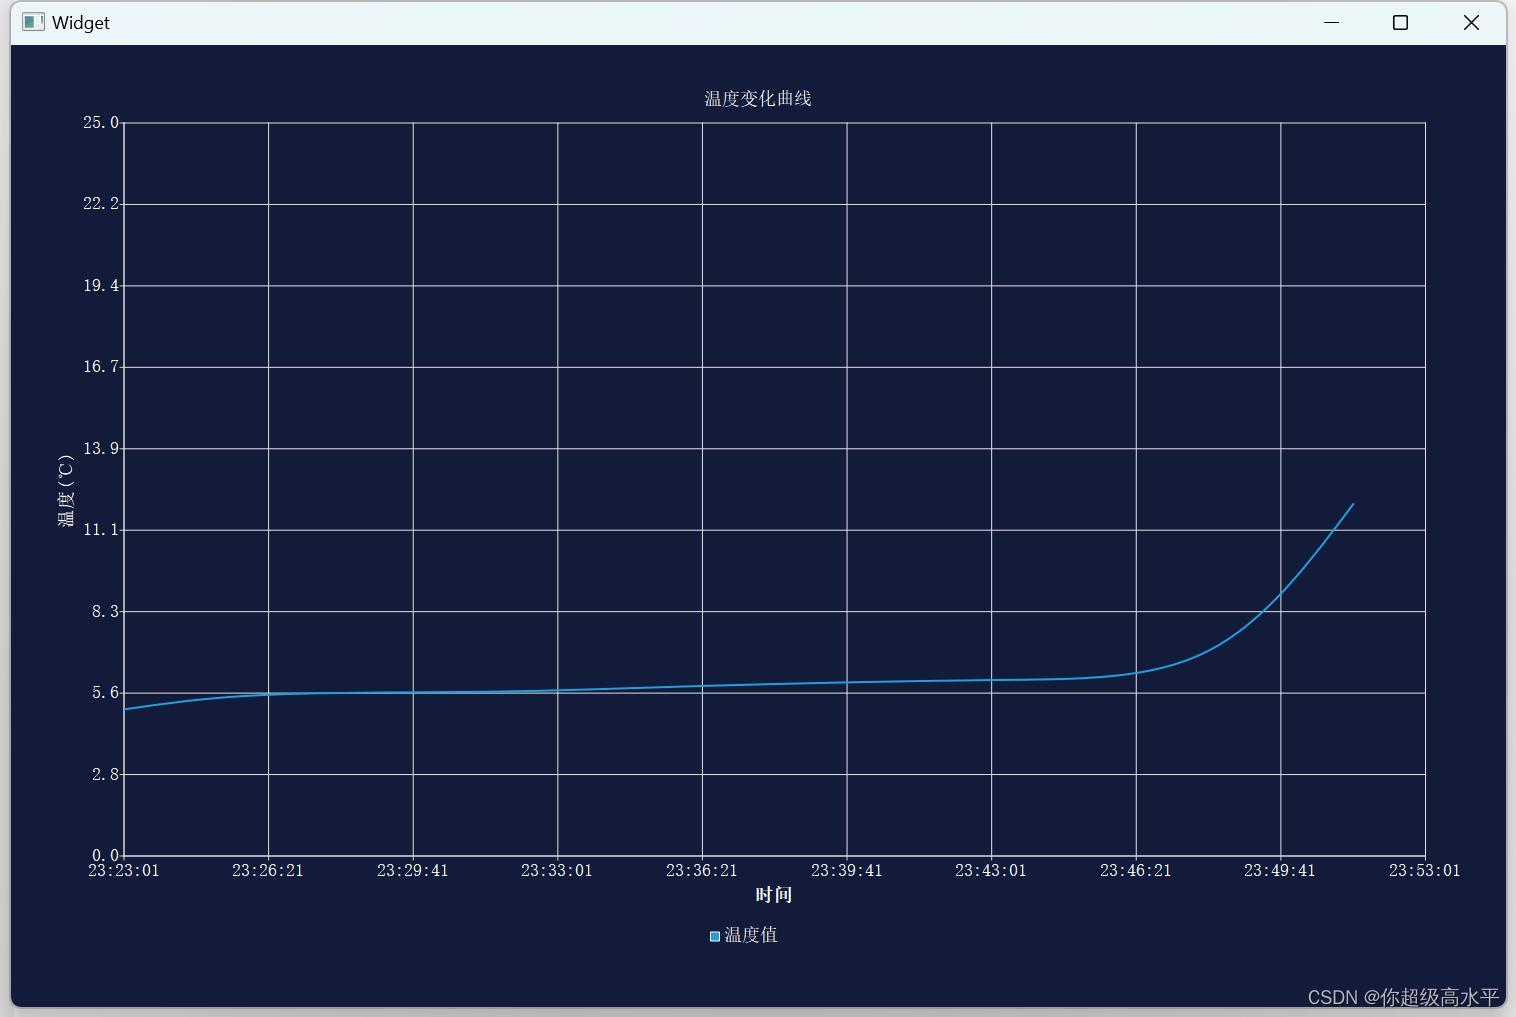Select the chart title 温度变化曲线

click(x=756, y=98)
